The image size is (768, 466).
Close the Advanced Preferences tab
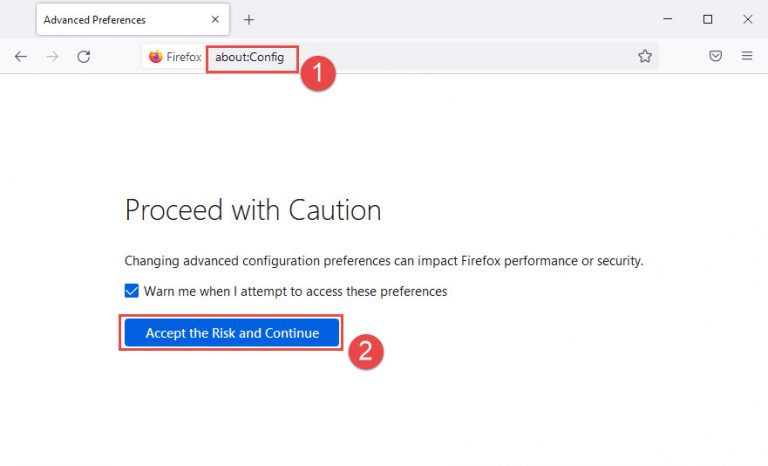click(x=215, y=20)
